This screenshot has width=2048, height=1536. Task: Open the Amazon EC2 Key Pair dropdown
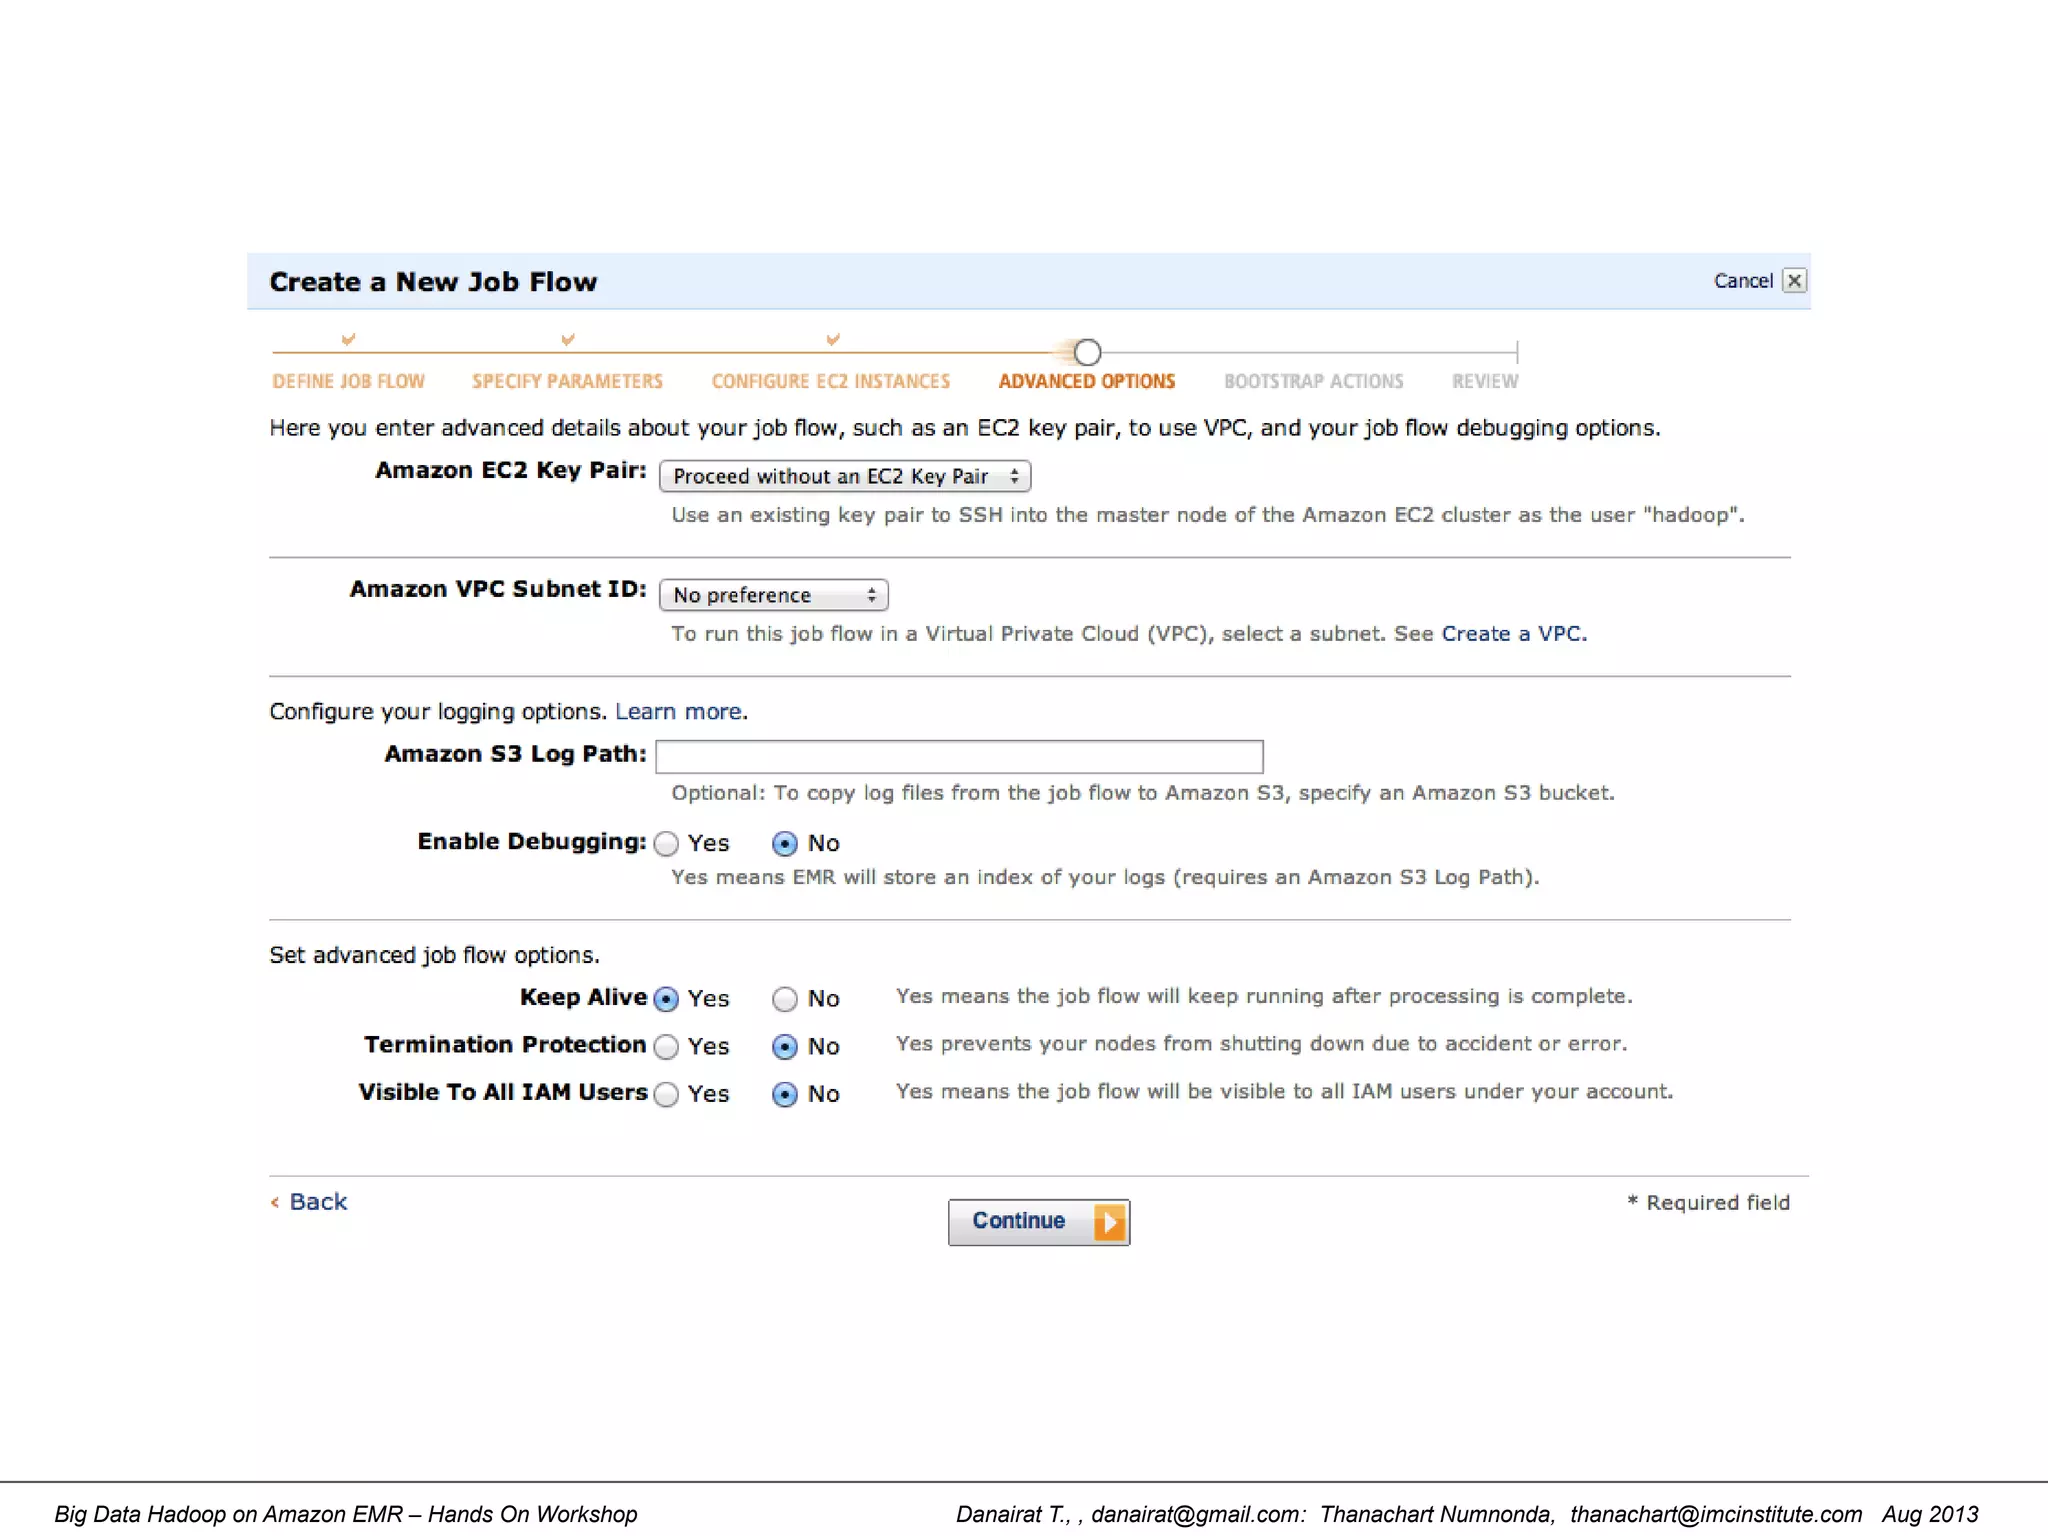(x=844, y=477)
